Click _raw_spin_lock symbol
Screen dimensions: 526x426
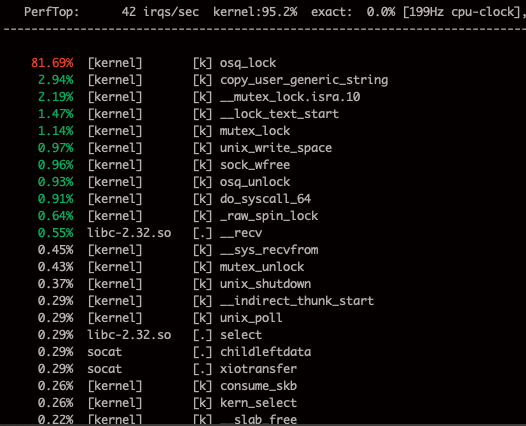coord(269,216)
